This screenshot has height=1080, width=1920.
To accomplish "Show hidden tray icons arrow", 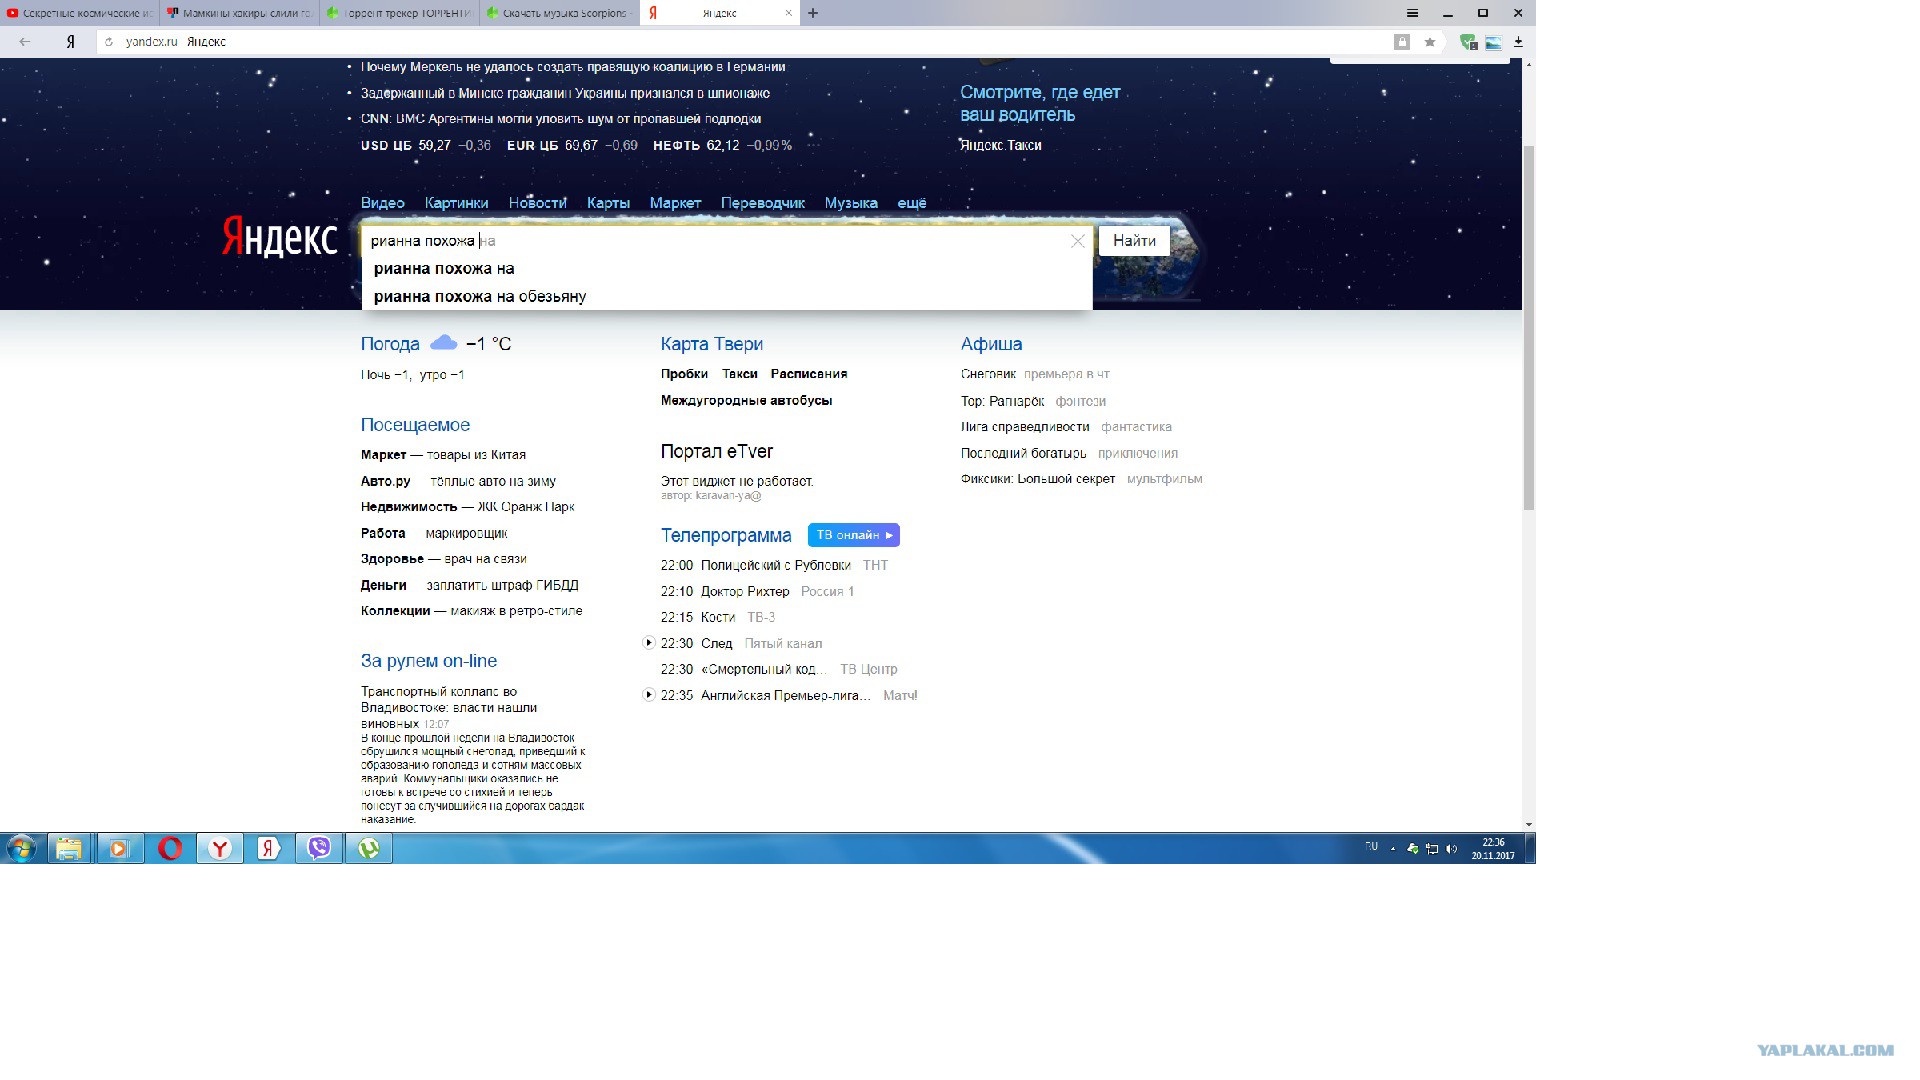I will coord(1393,849).
